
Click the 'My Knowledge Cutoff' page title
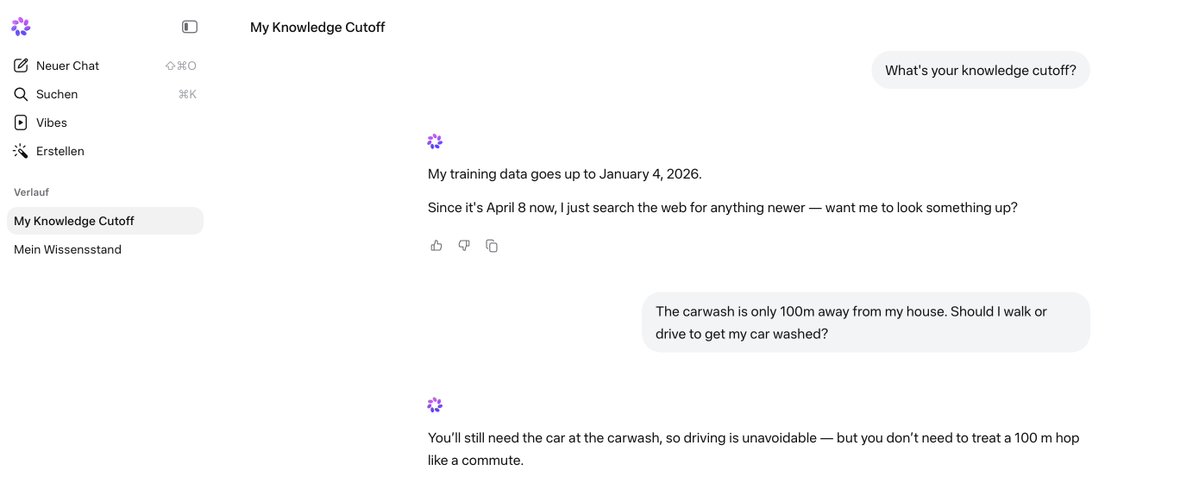point(317,27)
